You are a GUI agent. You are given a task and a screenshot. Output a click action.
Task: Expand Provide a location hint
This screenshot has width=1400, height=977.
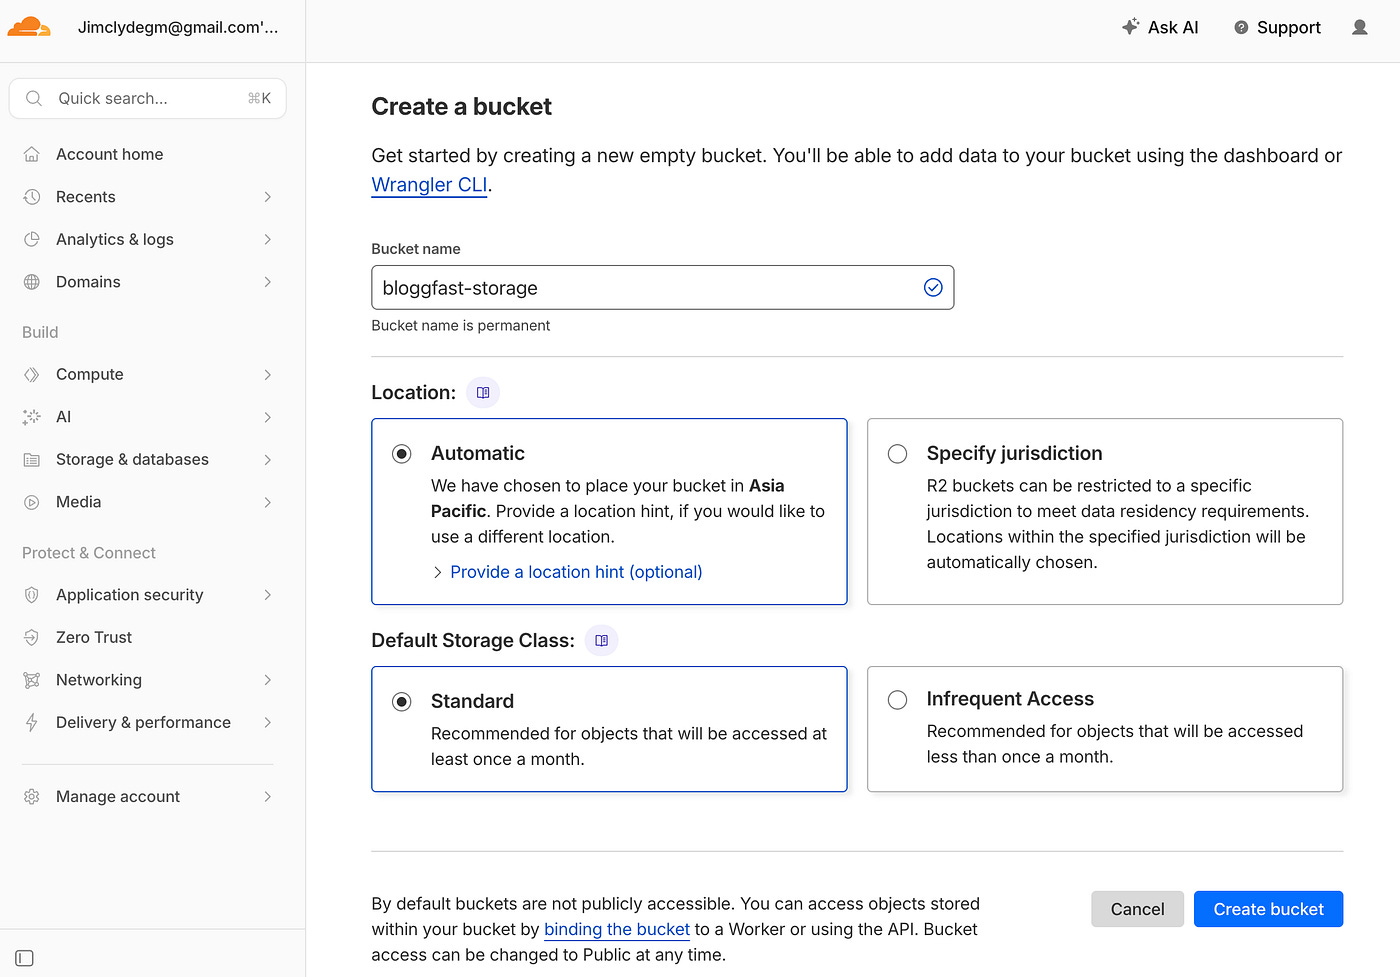[575, 571]
